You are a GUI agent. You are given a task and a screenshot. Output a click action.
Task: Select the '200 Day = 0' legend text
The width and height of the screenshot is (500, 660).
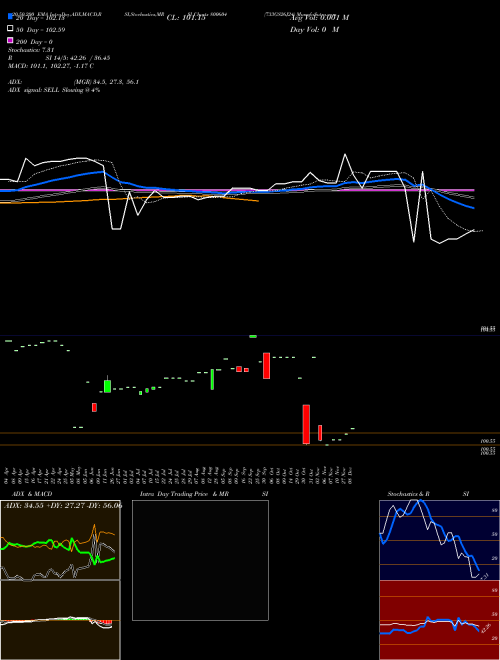34,42
